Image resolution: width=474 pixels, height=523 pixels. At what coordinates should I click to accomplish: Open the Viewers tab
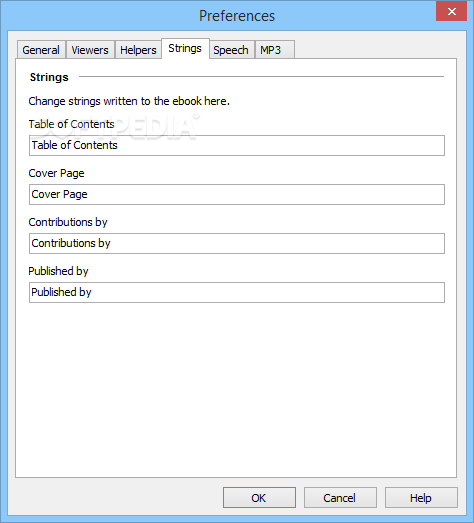(x=90, y=50)
